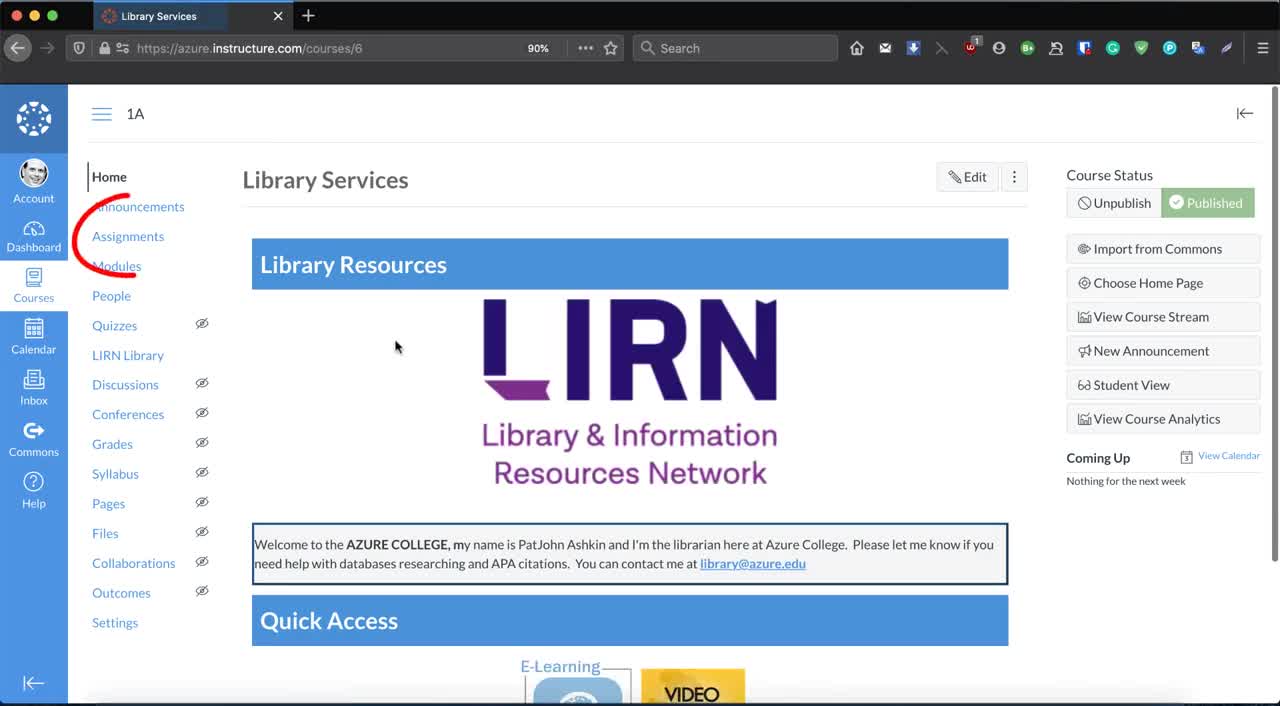
Task: Click the browser Back button
Action: pyautogui.click(x=16, y=48)
